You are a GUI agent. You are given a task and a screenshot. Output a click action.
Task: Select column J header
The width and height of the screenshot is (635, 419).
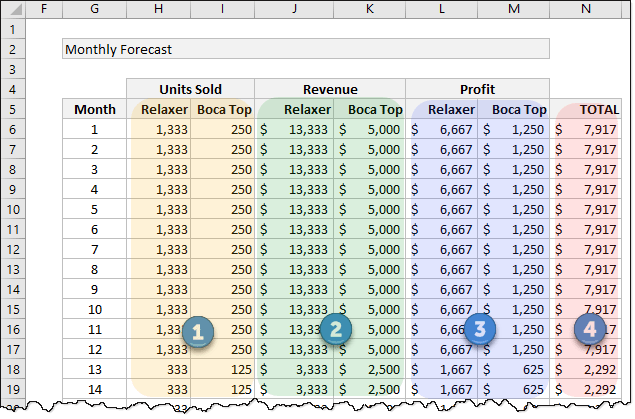(x=294, y=9)
